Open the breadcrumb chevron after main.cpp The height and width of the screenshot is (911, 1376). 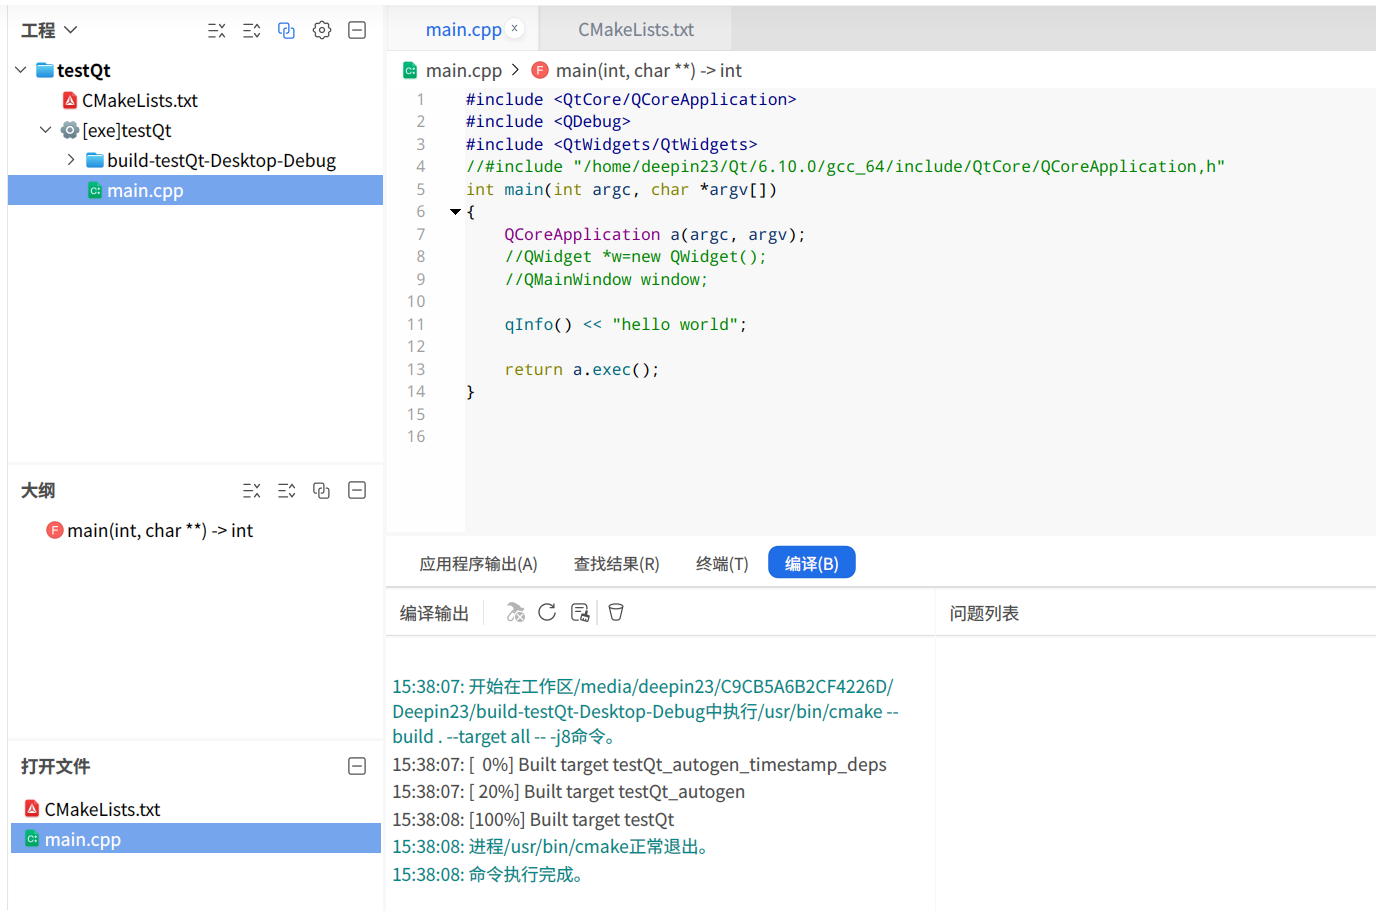515,70
